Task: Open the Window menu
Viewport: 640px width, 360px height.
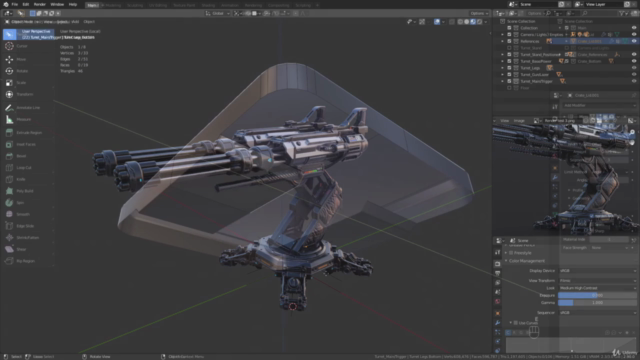Action: tap(57, 4)
